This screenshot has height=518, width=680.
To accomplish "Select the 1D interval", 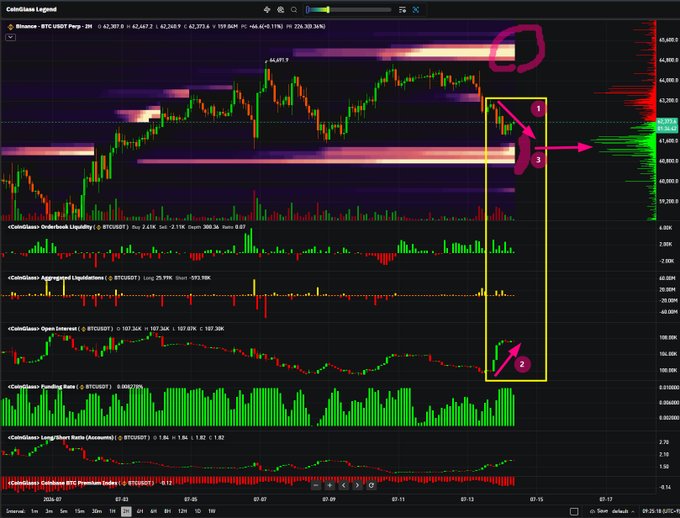I will [x=198, y=511].
